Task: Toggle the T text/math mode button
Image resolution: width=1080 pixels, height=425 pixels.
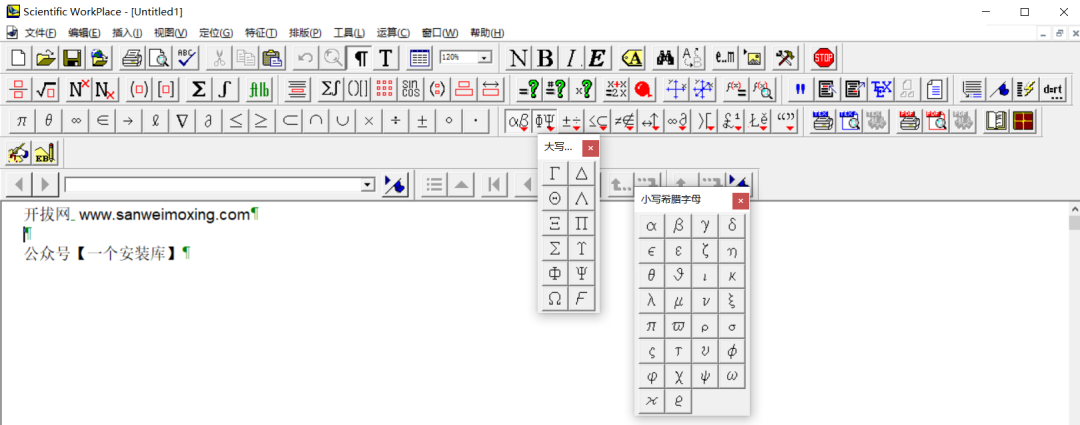Action: tap(386, 58)
